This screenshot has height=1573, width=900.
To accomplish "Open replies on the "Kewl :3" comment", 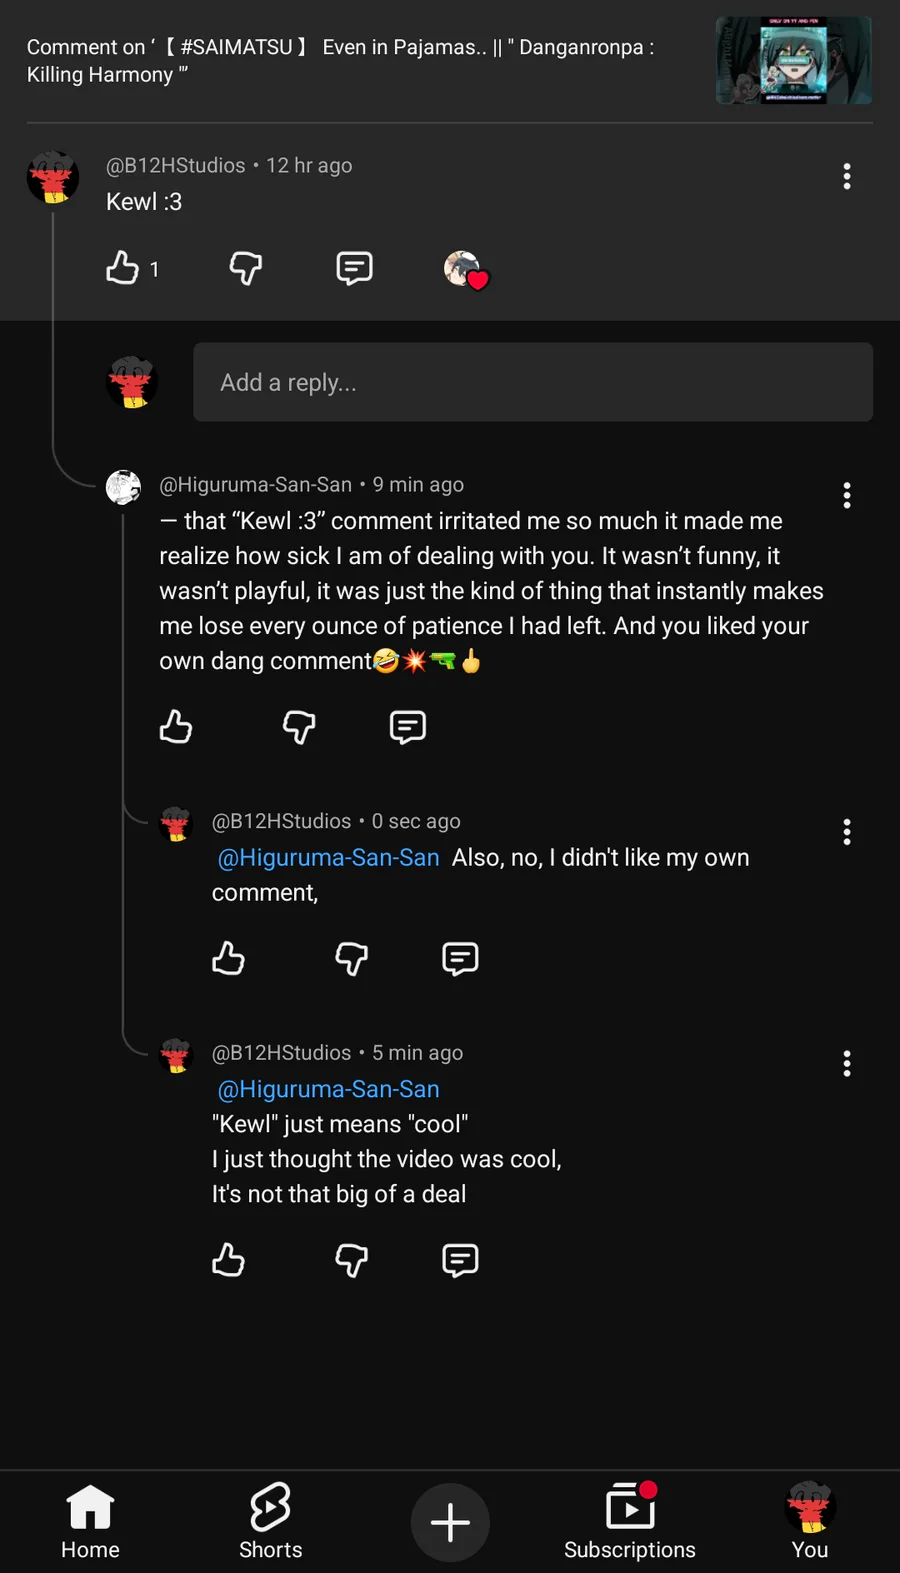I will click(354, 268).
